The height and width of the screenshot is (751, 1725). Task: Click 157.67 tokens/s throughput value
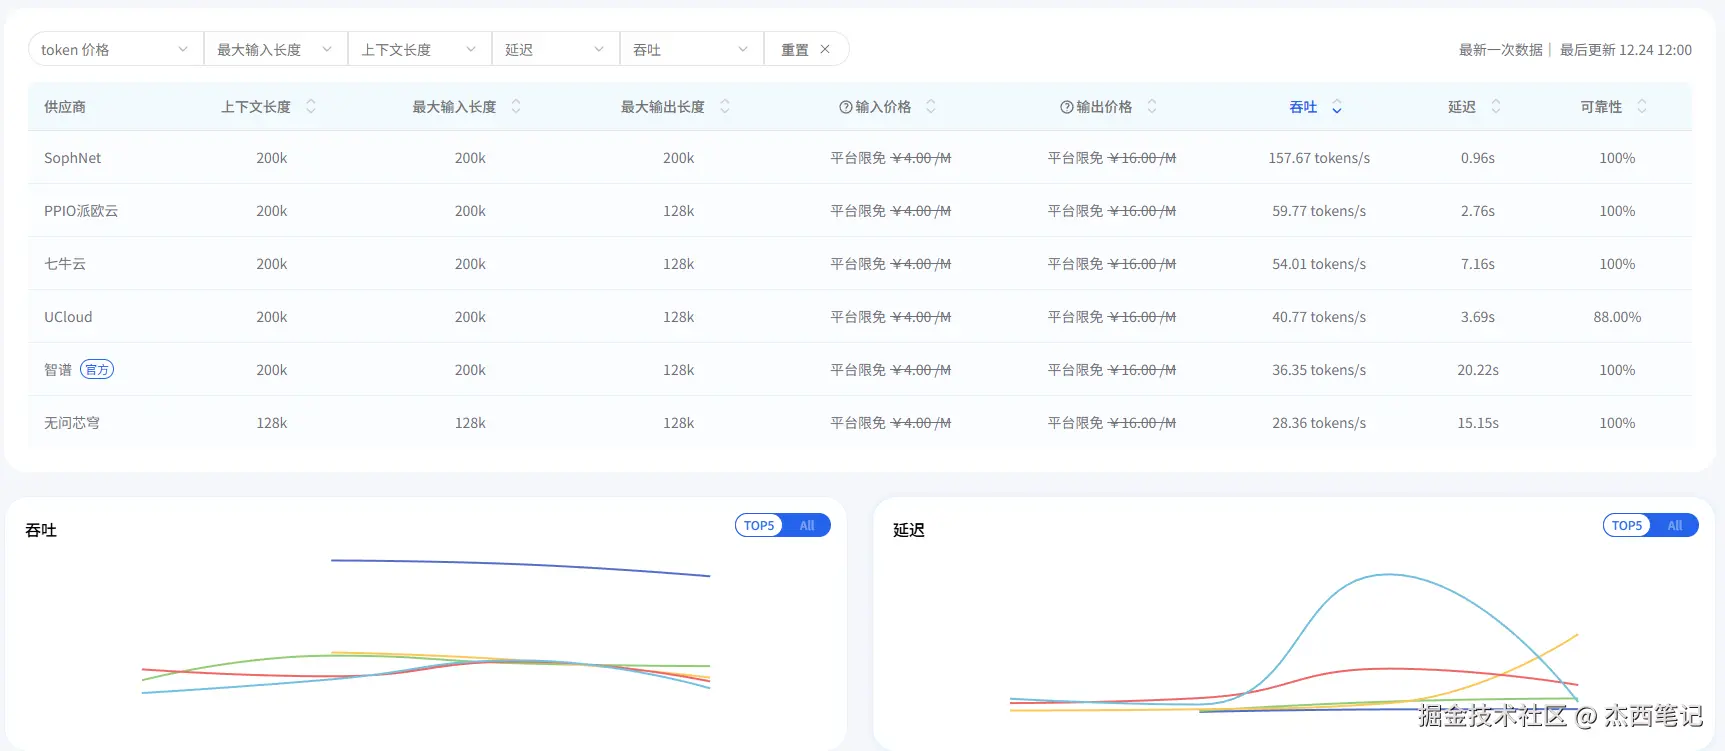tap(1319, 158)
